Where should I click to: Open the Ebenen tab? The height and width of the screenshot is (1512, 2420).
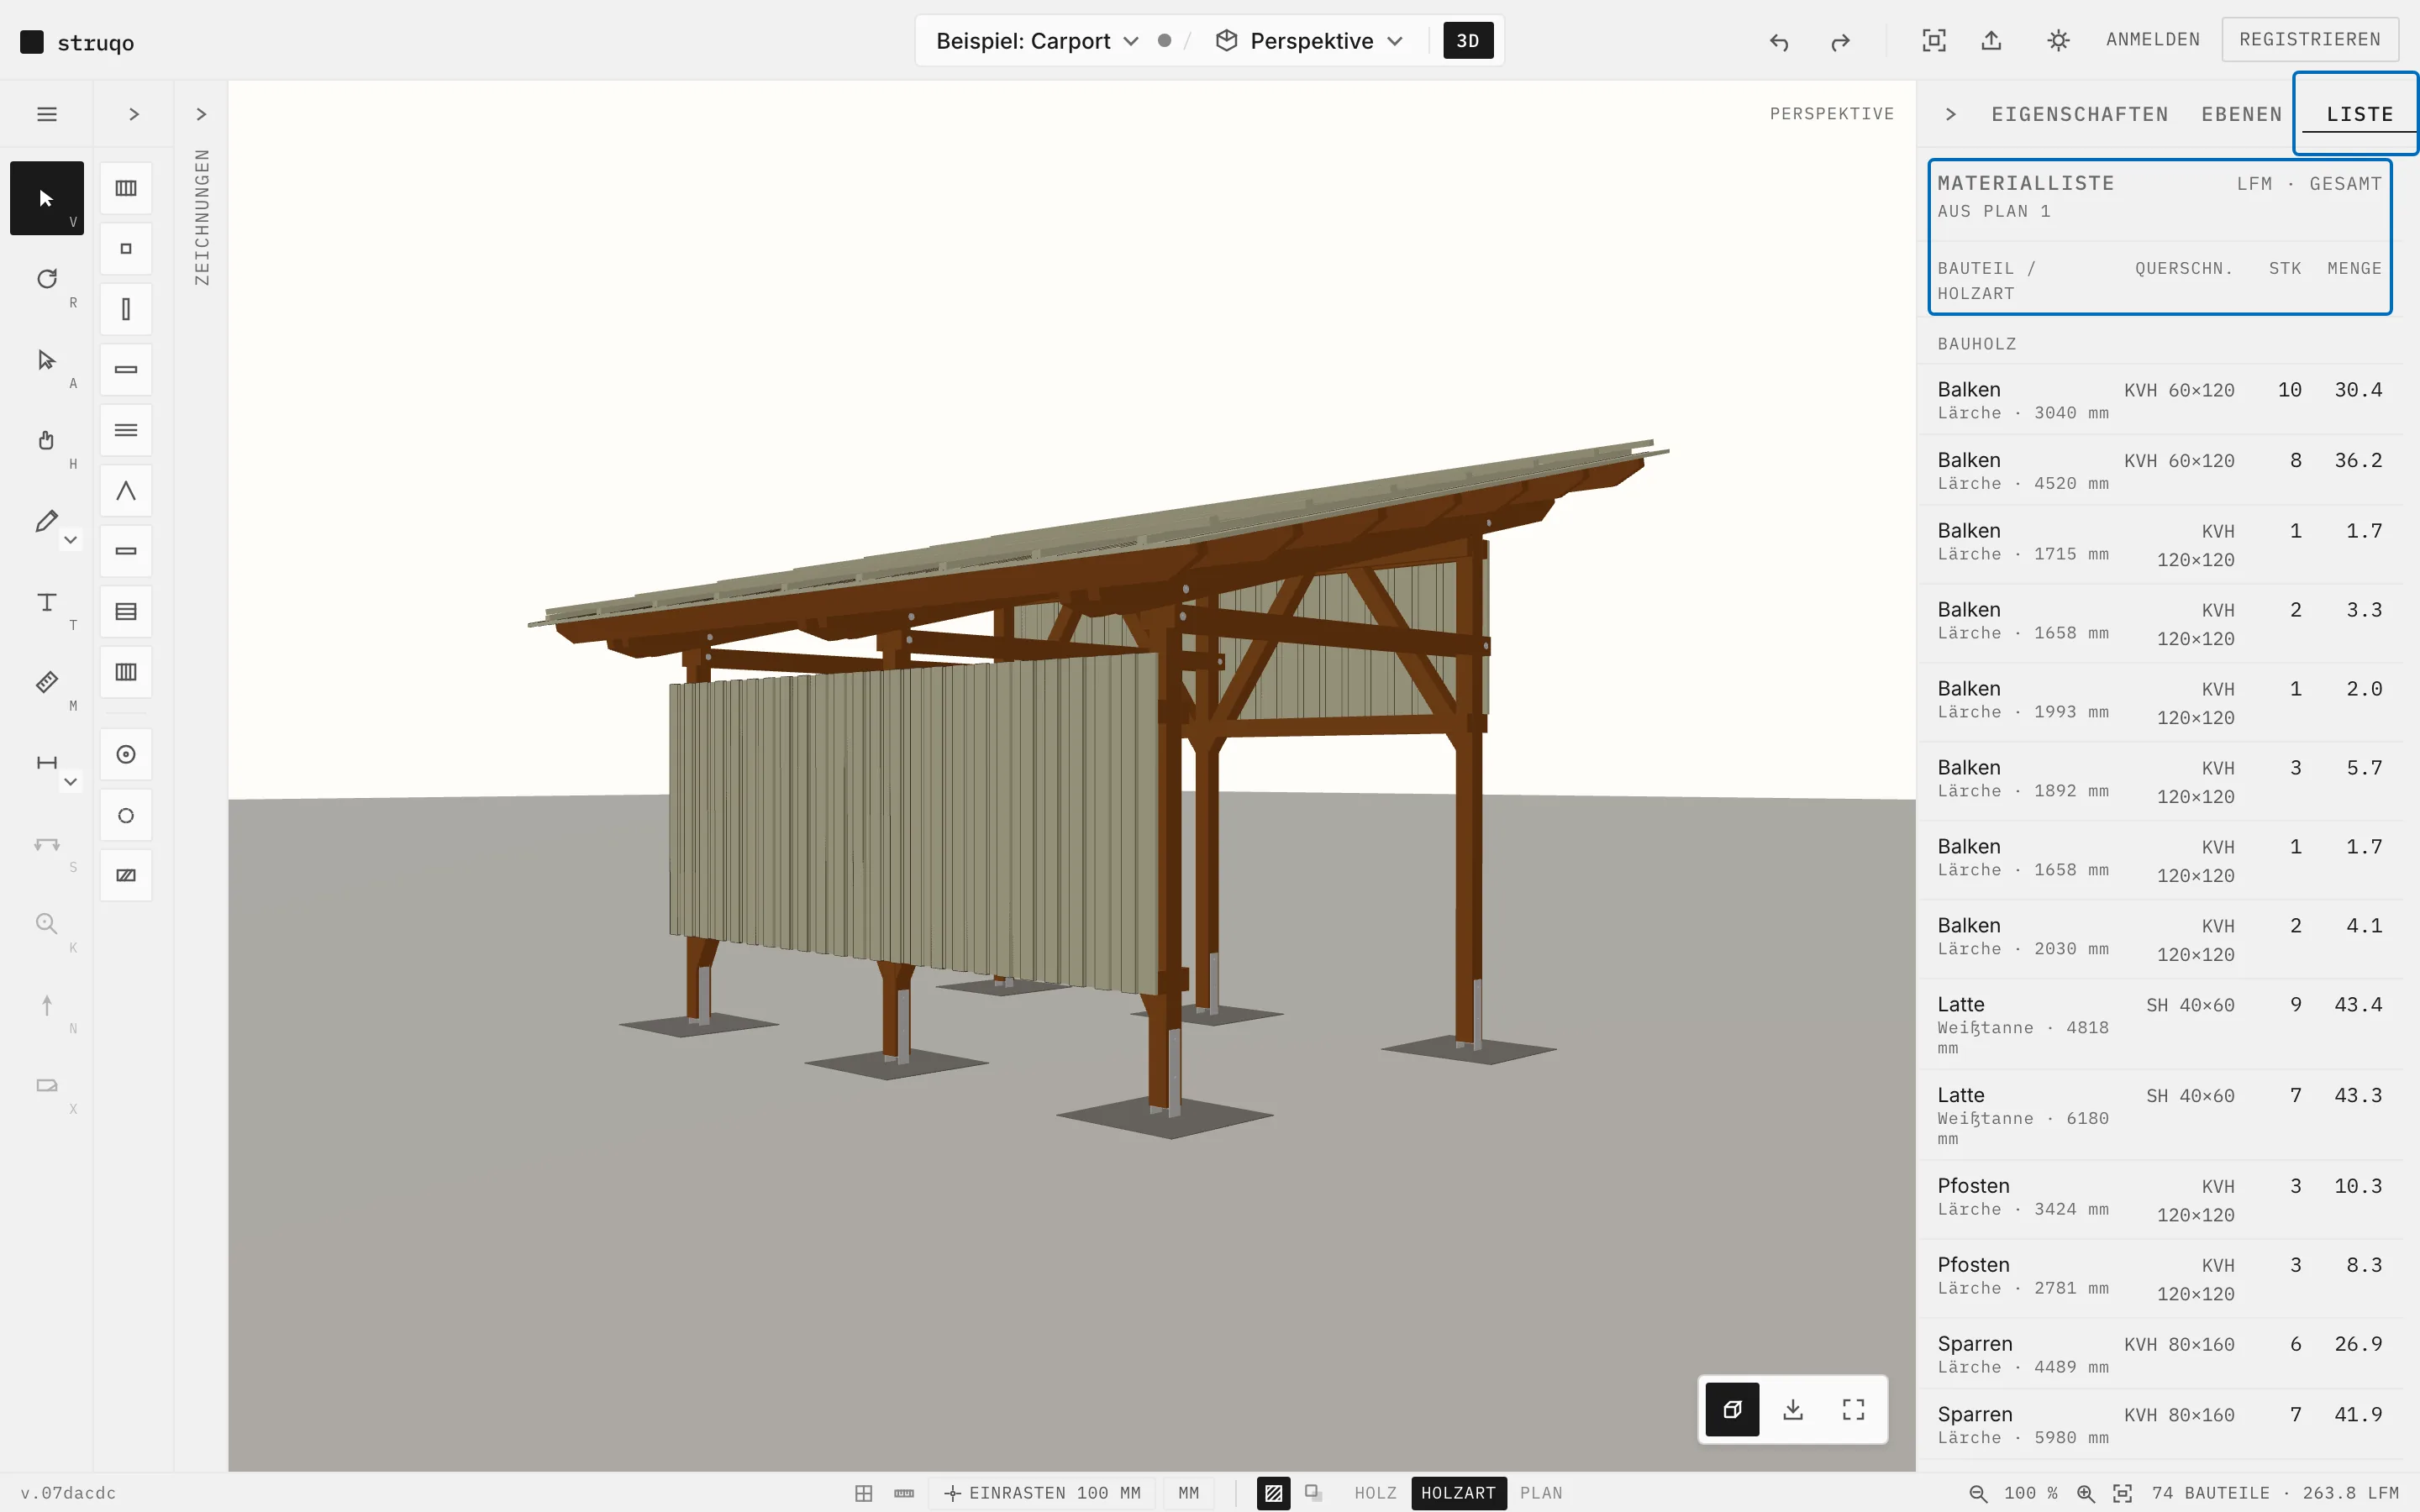point(2242,114)
